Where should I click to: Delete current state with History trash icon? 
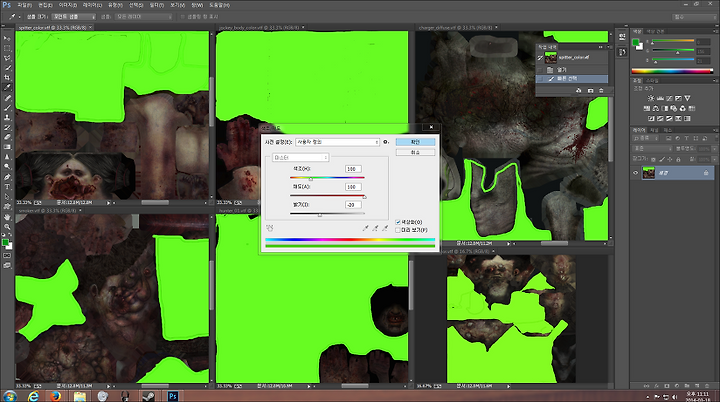[601, 91]
